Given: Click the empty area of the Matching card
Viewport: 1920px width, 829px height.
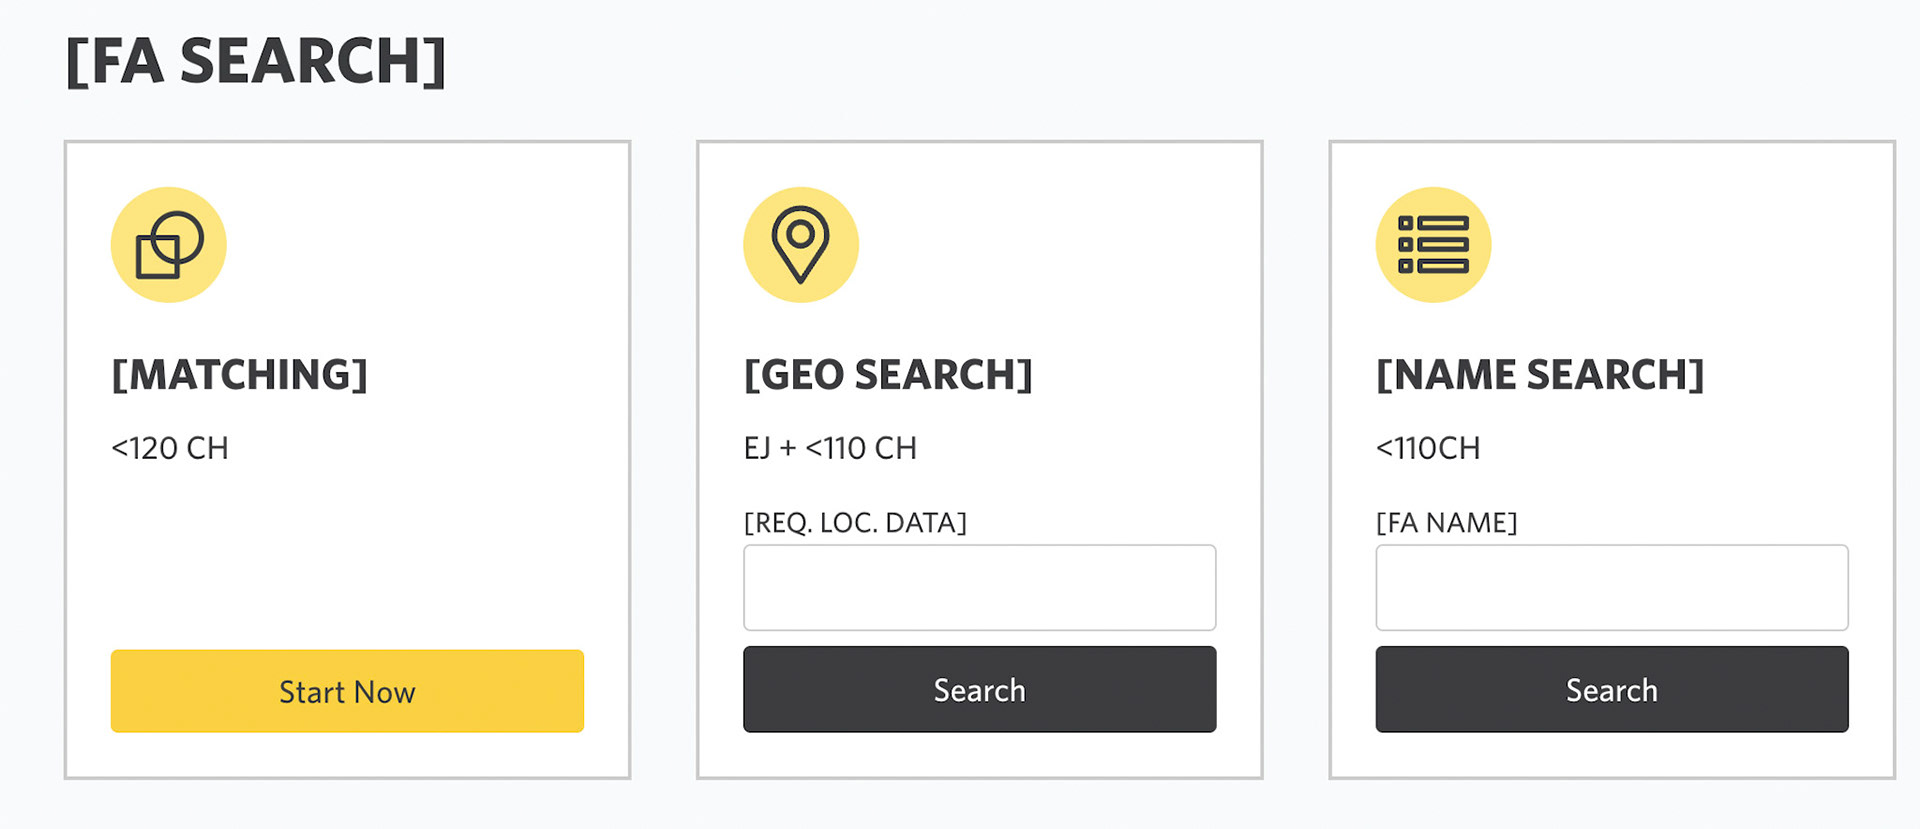Looking at the screenshot, I should (x=347, y=560).
